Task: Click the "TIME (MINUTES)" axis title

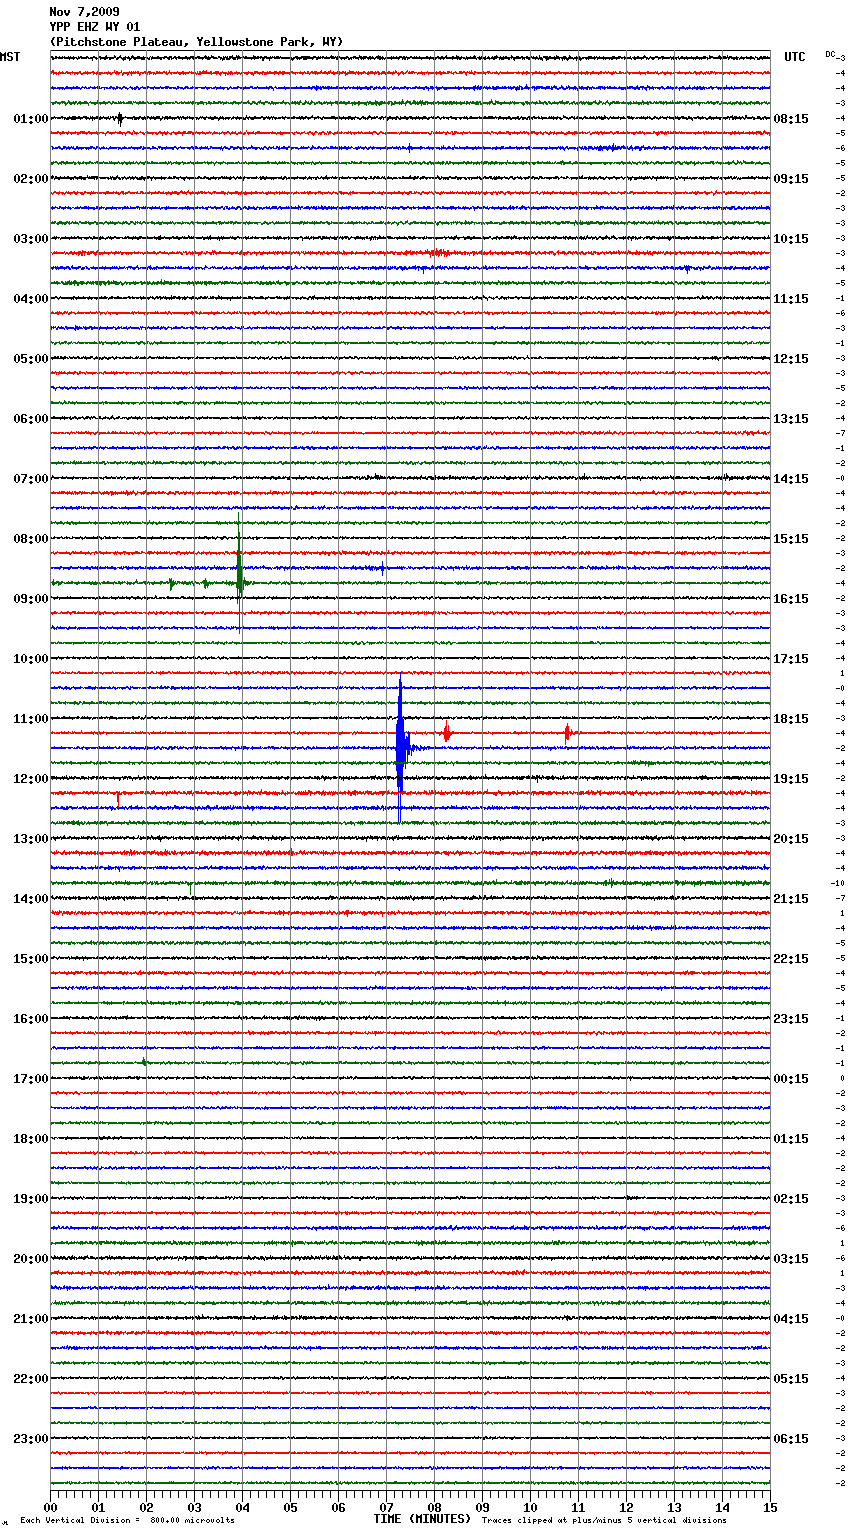Action: (x=422, y=1519)
